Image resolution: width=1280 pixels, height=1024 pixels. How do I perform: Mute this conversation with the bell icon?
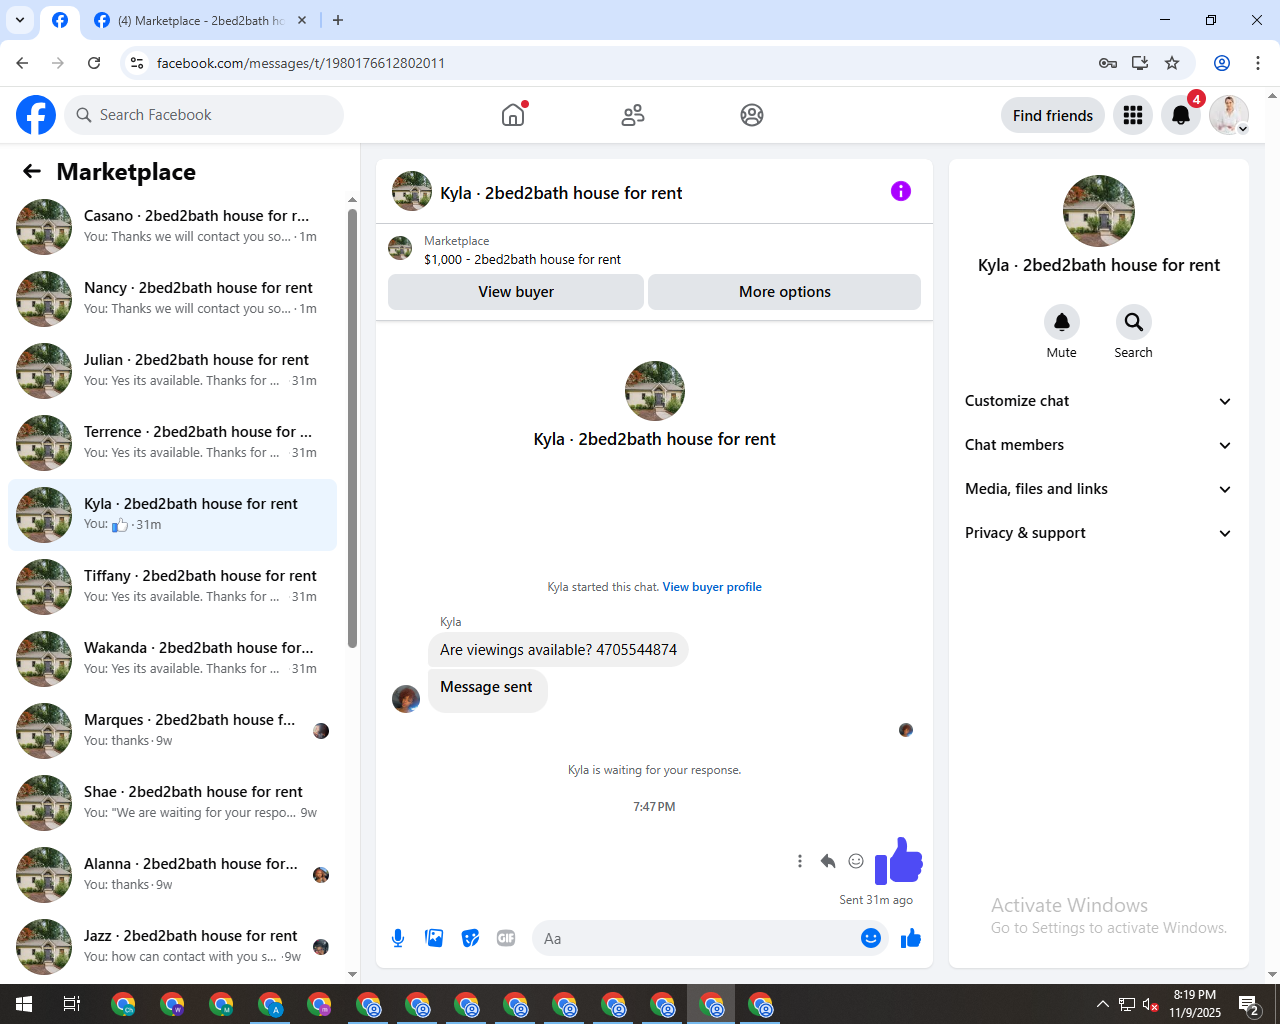tap(1062, 322)
